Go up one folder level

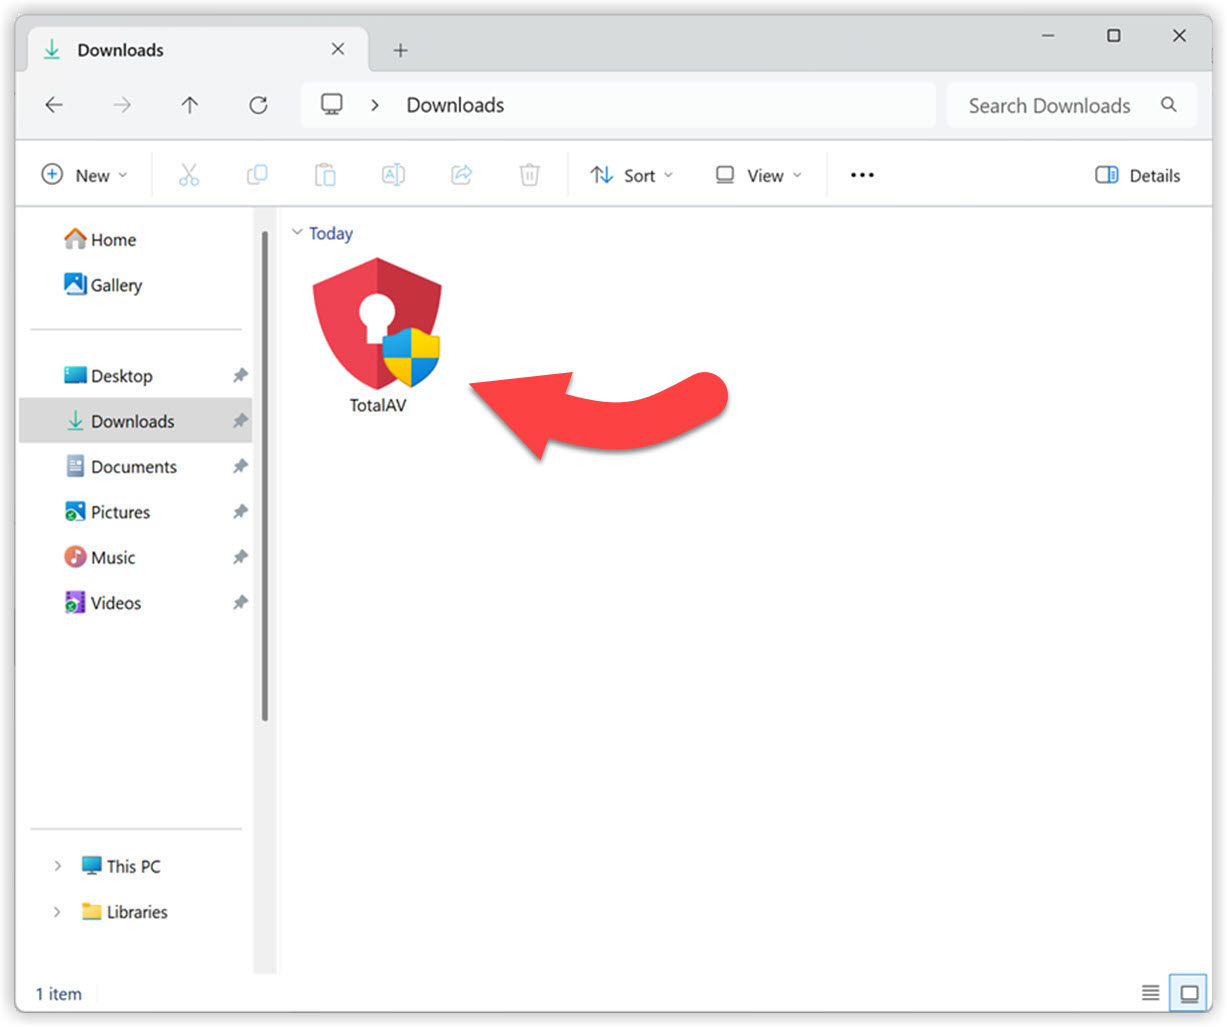[x=190, y=105]
